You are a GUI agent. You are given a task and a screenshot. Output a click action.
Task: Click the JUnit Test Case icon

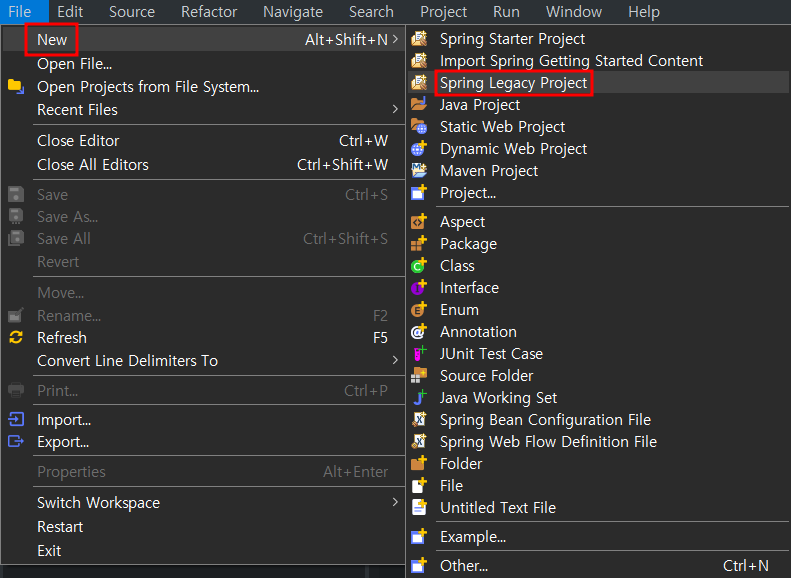[x=419, y=354]
